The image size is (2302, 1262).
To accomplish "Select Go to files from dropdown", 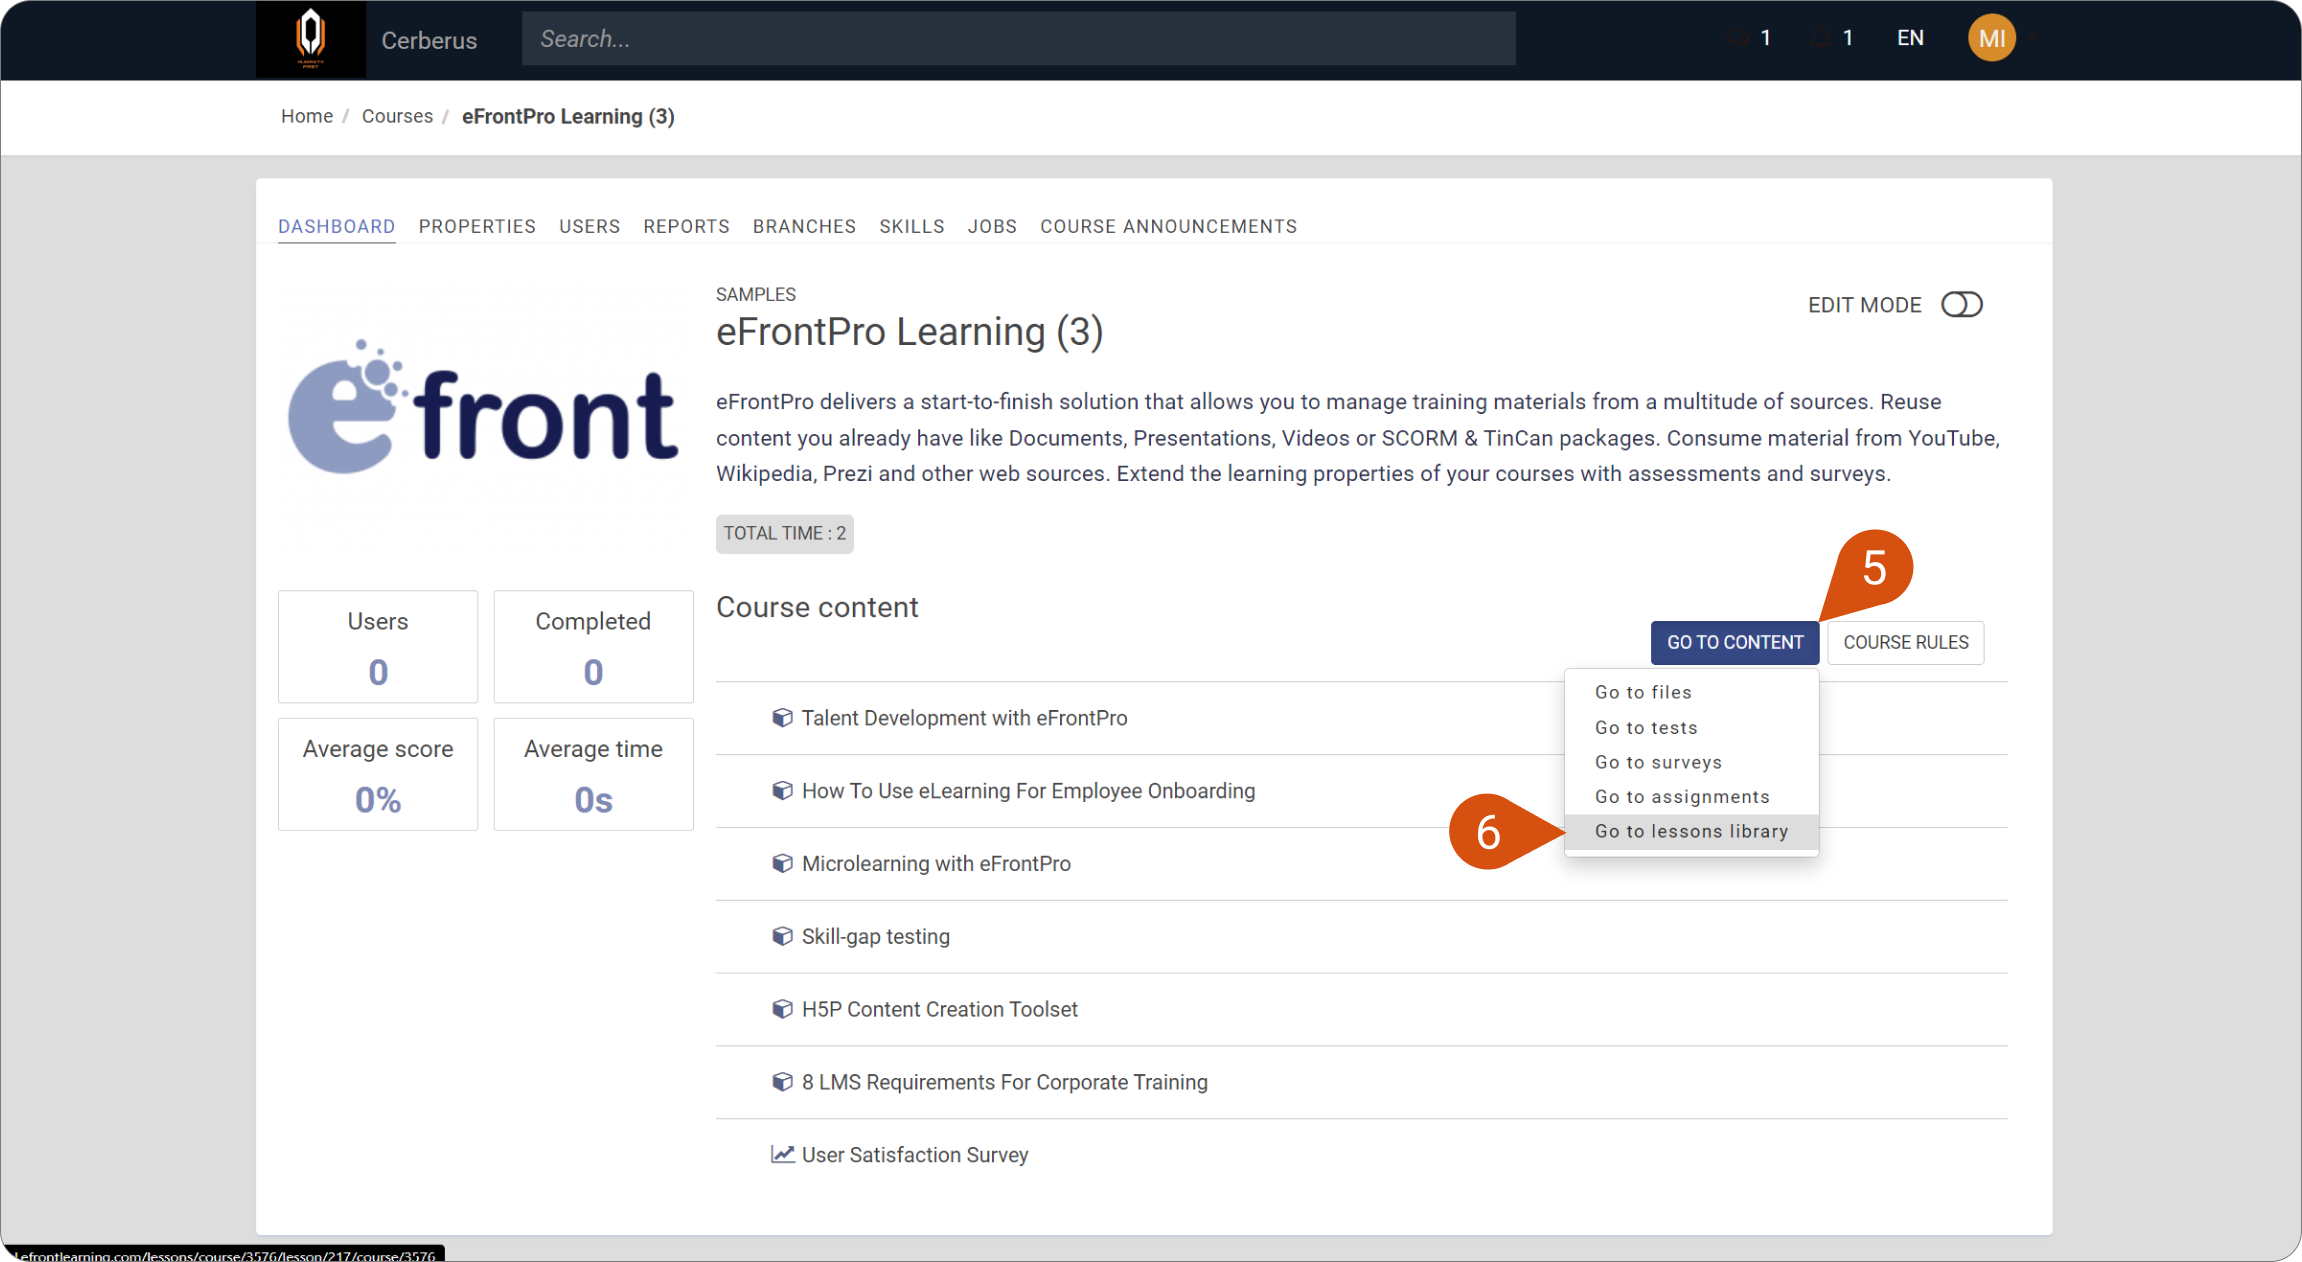I will point(1691,692).
